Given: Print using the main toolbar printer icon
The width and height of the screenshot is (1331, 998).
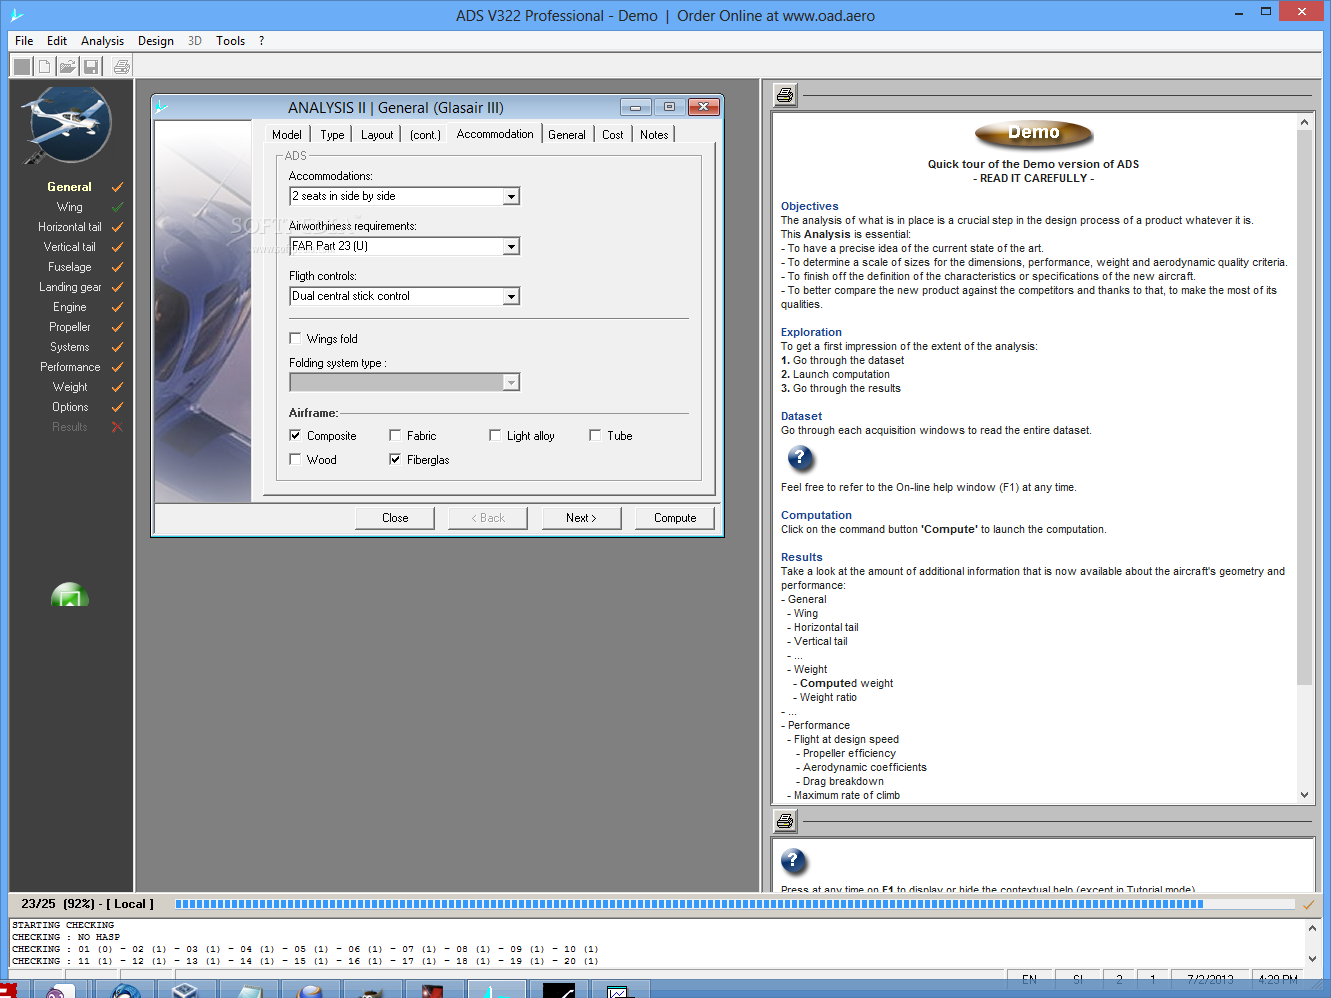Looking at the screenshot, I should (121, 67).
